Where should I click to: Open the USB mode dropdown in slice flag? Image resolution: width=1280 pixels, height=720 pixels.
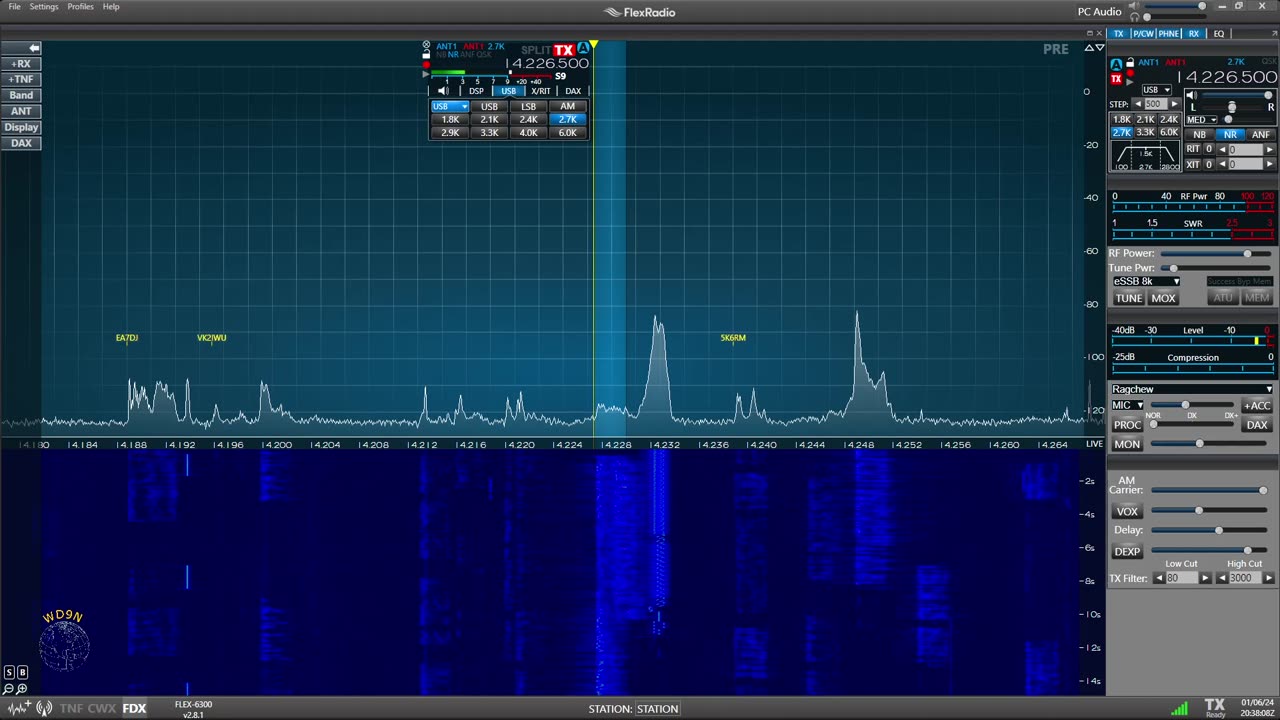click(449, 106)
